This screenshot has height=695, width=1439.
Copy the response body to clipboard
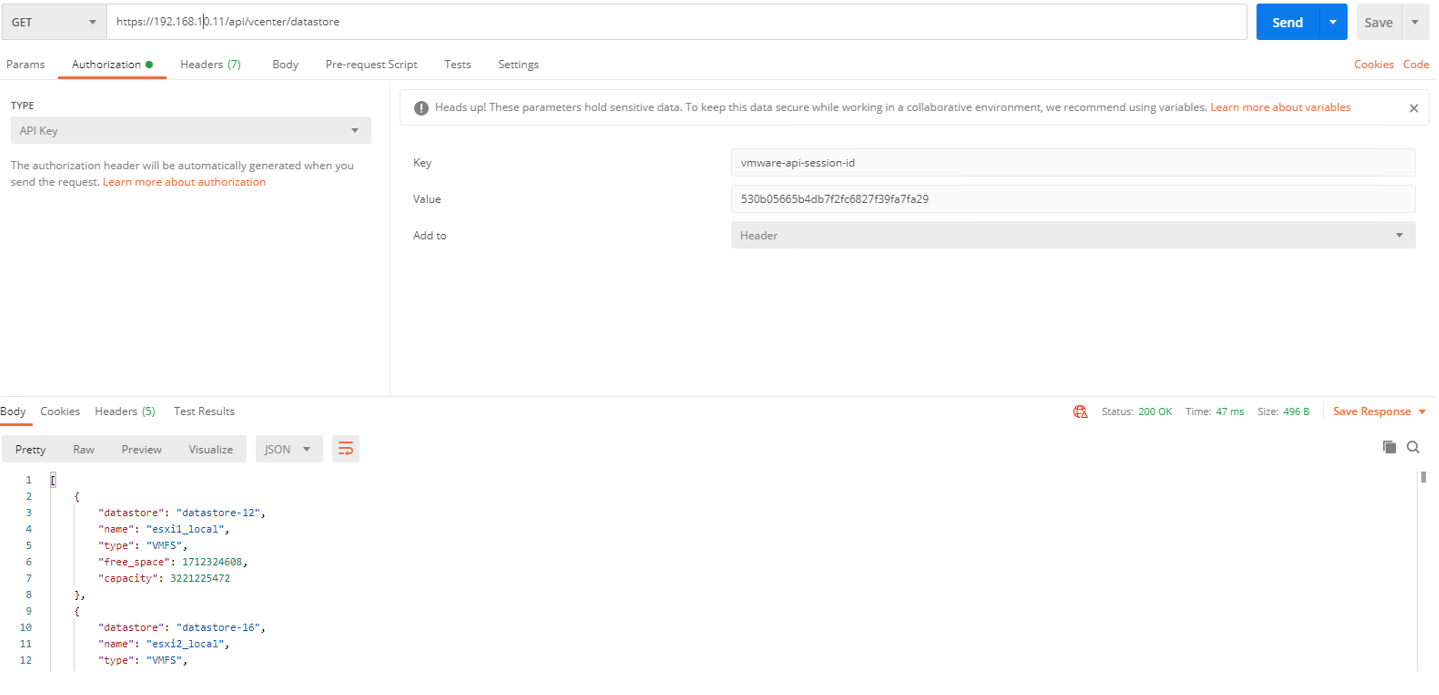pos(1389,447)
